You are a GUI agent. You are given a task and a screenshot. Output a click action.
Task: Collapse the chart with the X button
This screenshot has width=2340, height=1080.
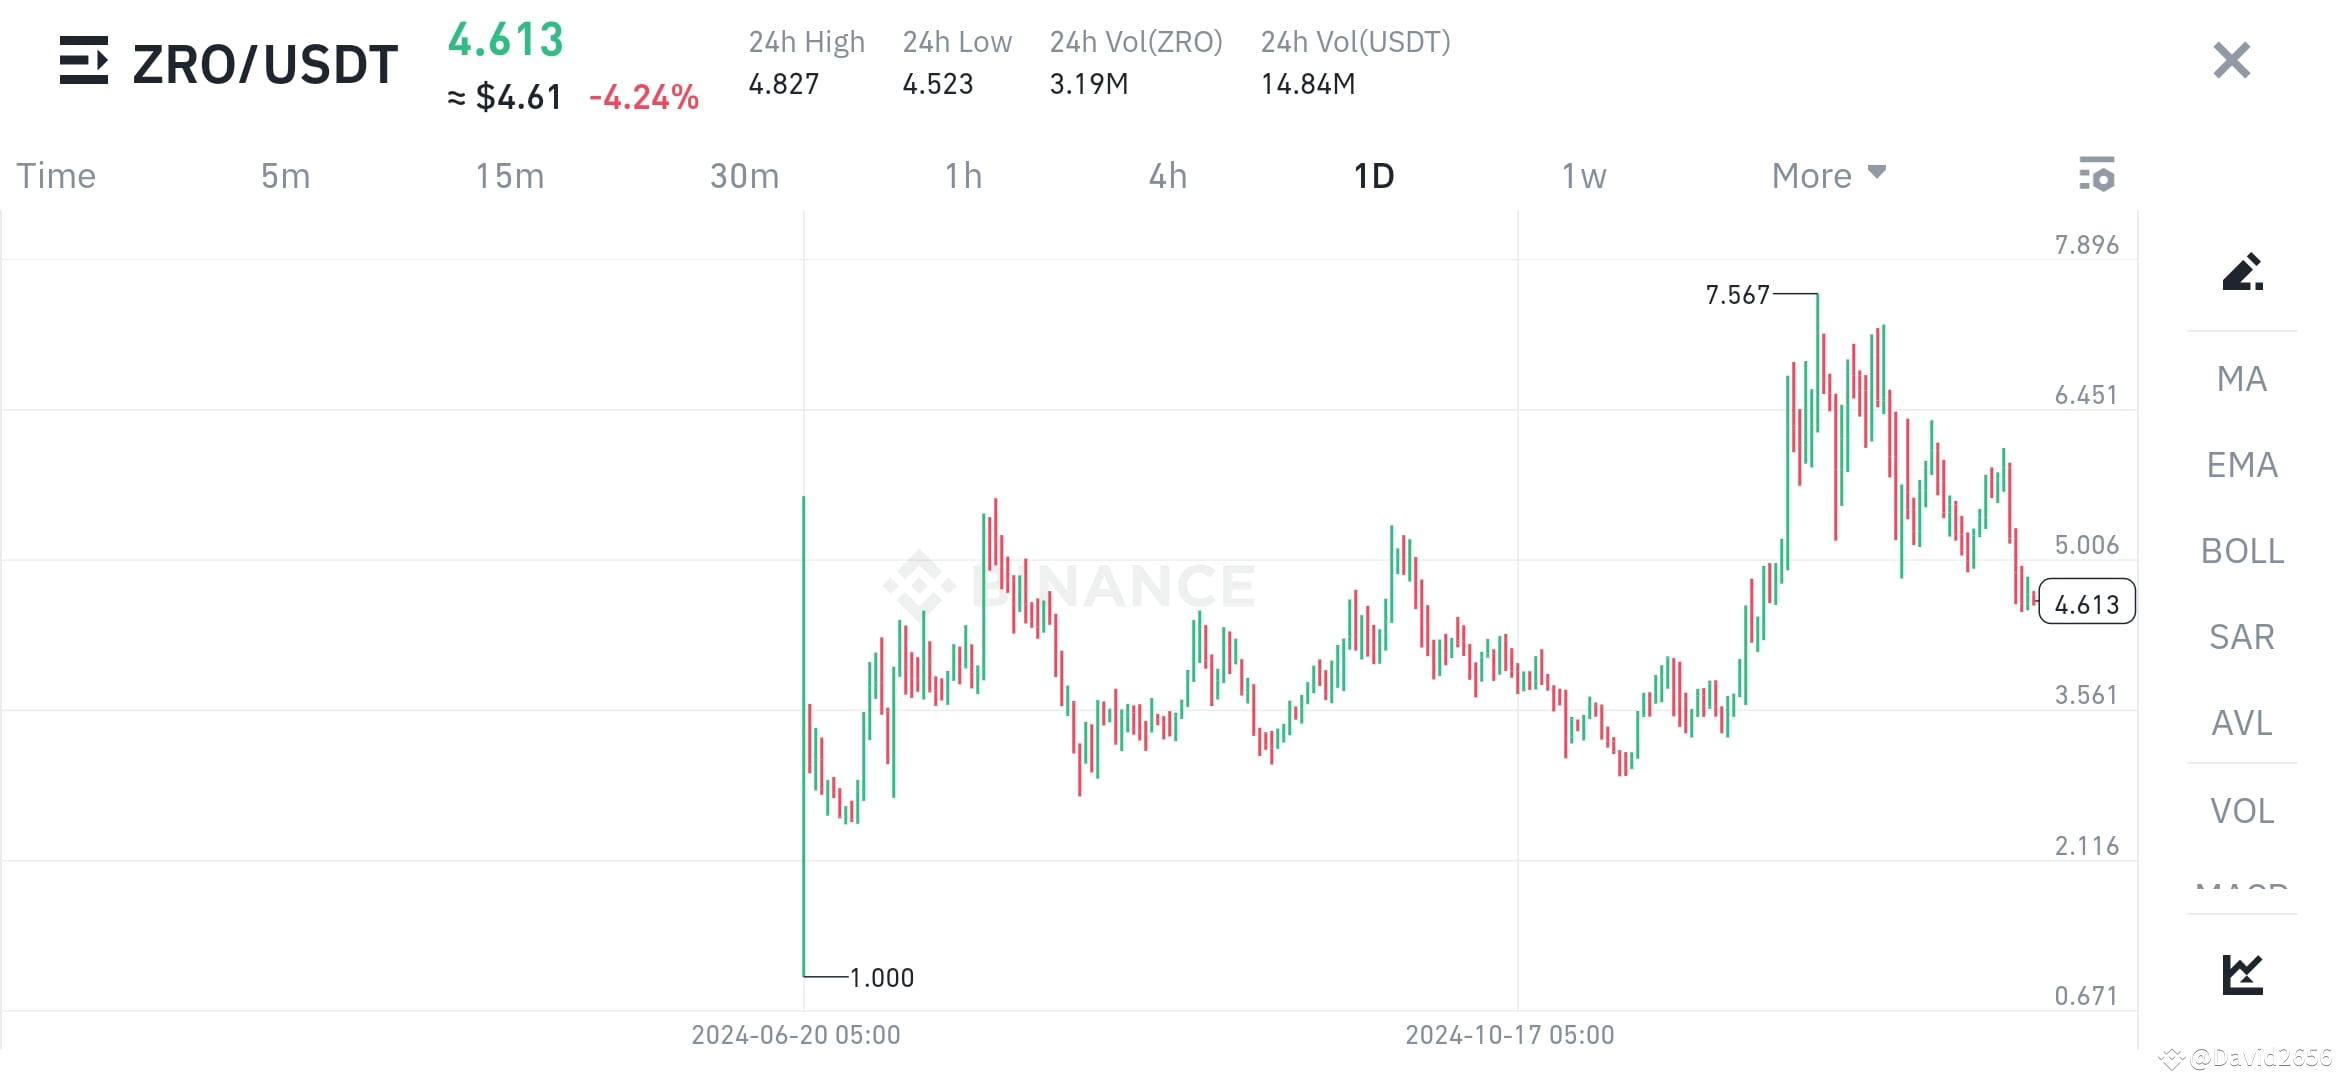click(2230, 60)
